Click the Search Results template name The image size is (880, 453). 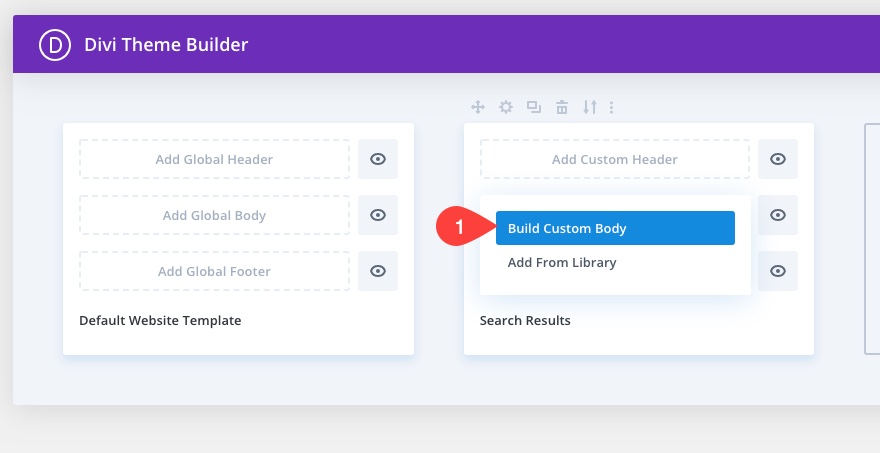tap(525, 321)
